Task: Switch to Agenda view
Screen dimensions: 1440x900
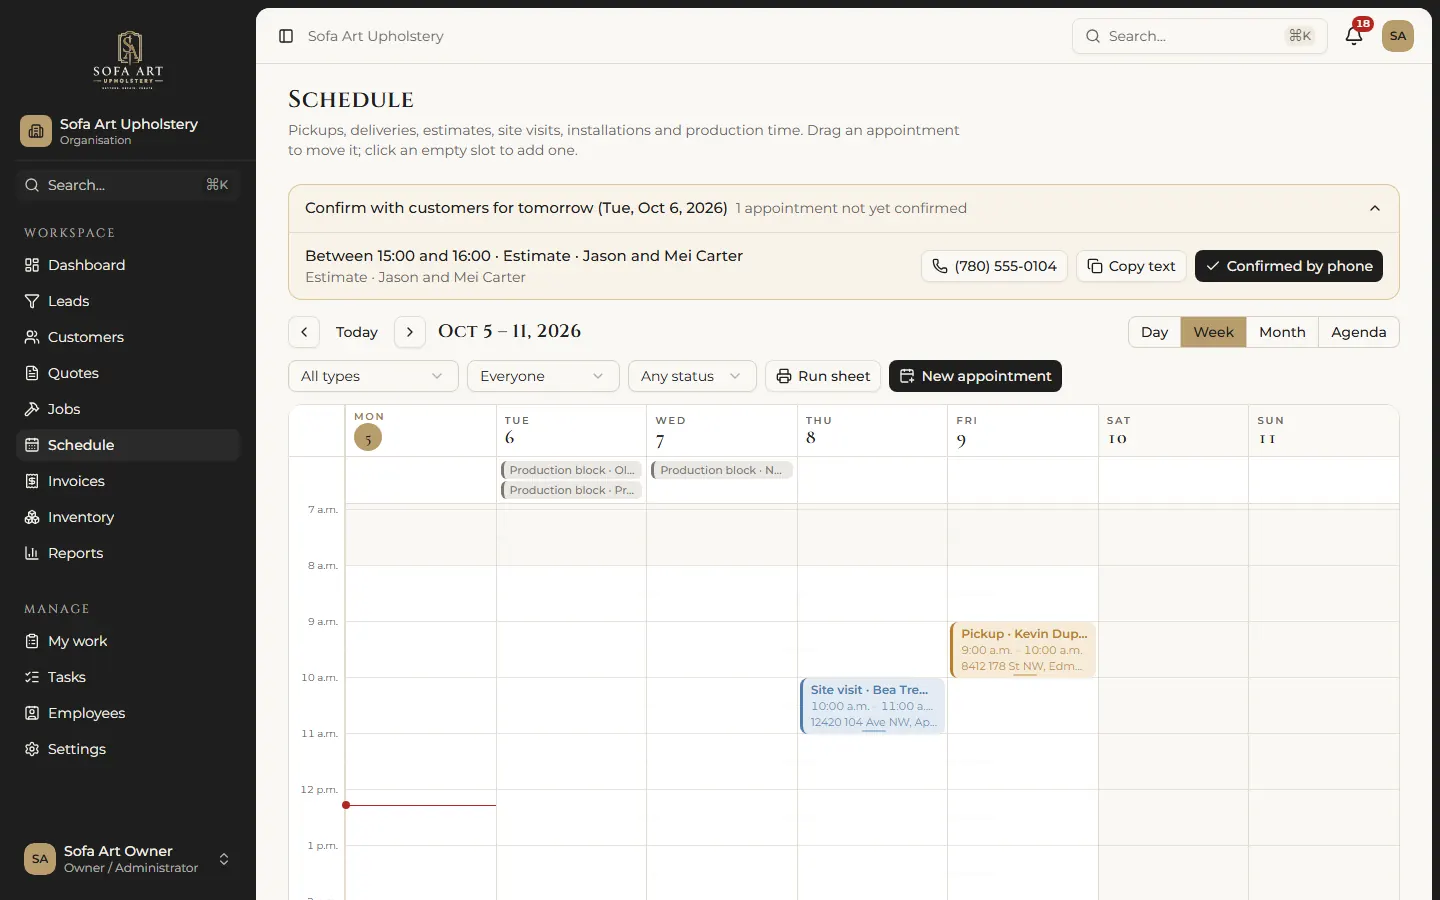Action: [x=1358, y=332]
